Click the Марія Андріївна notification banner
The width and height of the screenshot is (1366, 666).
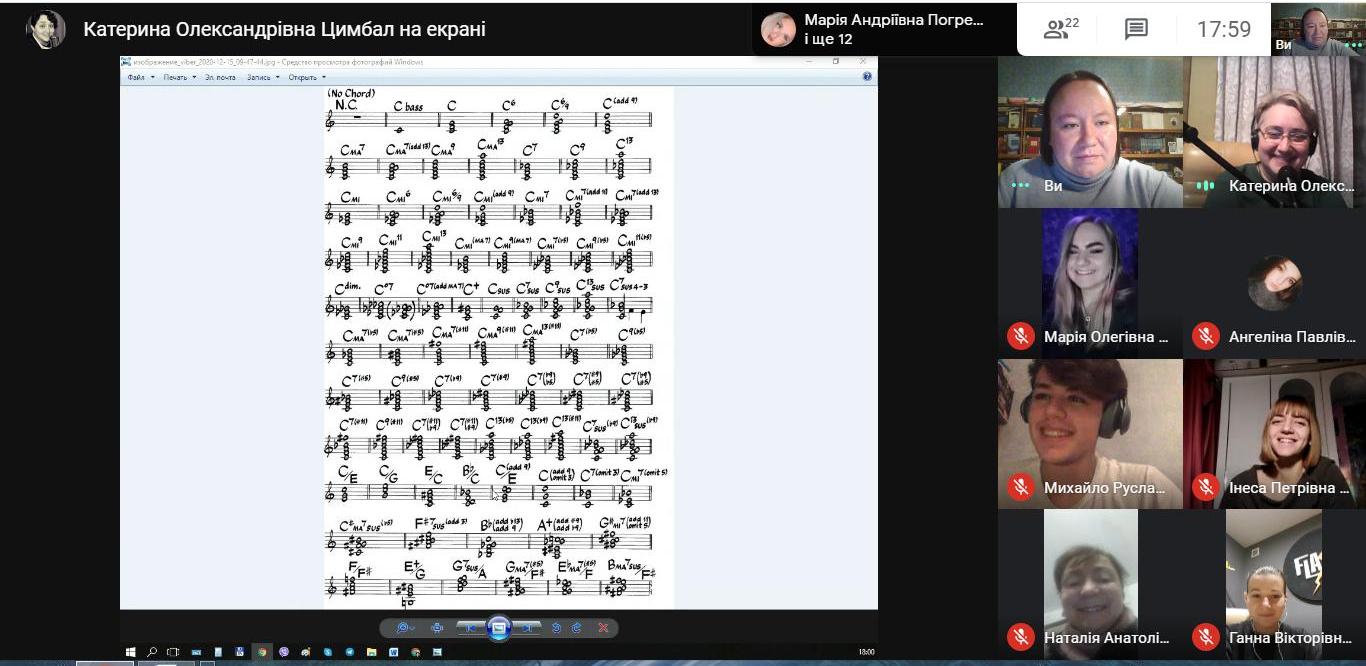point(884,29)
